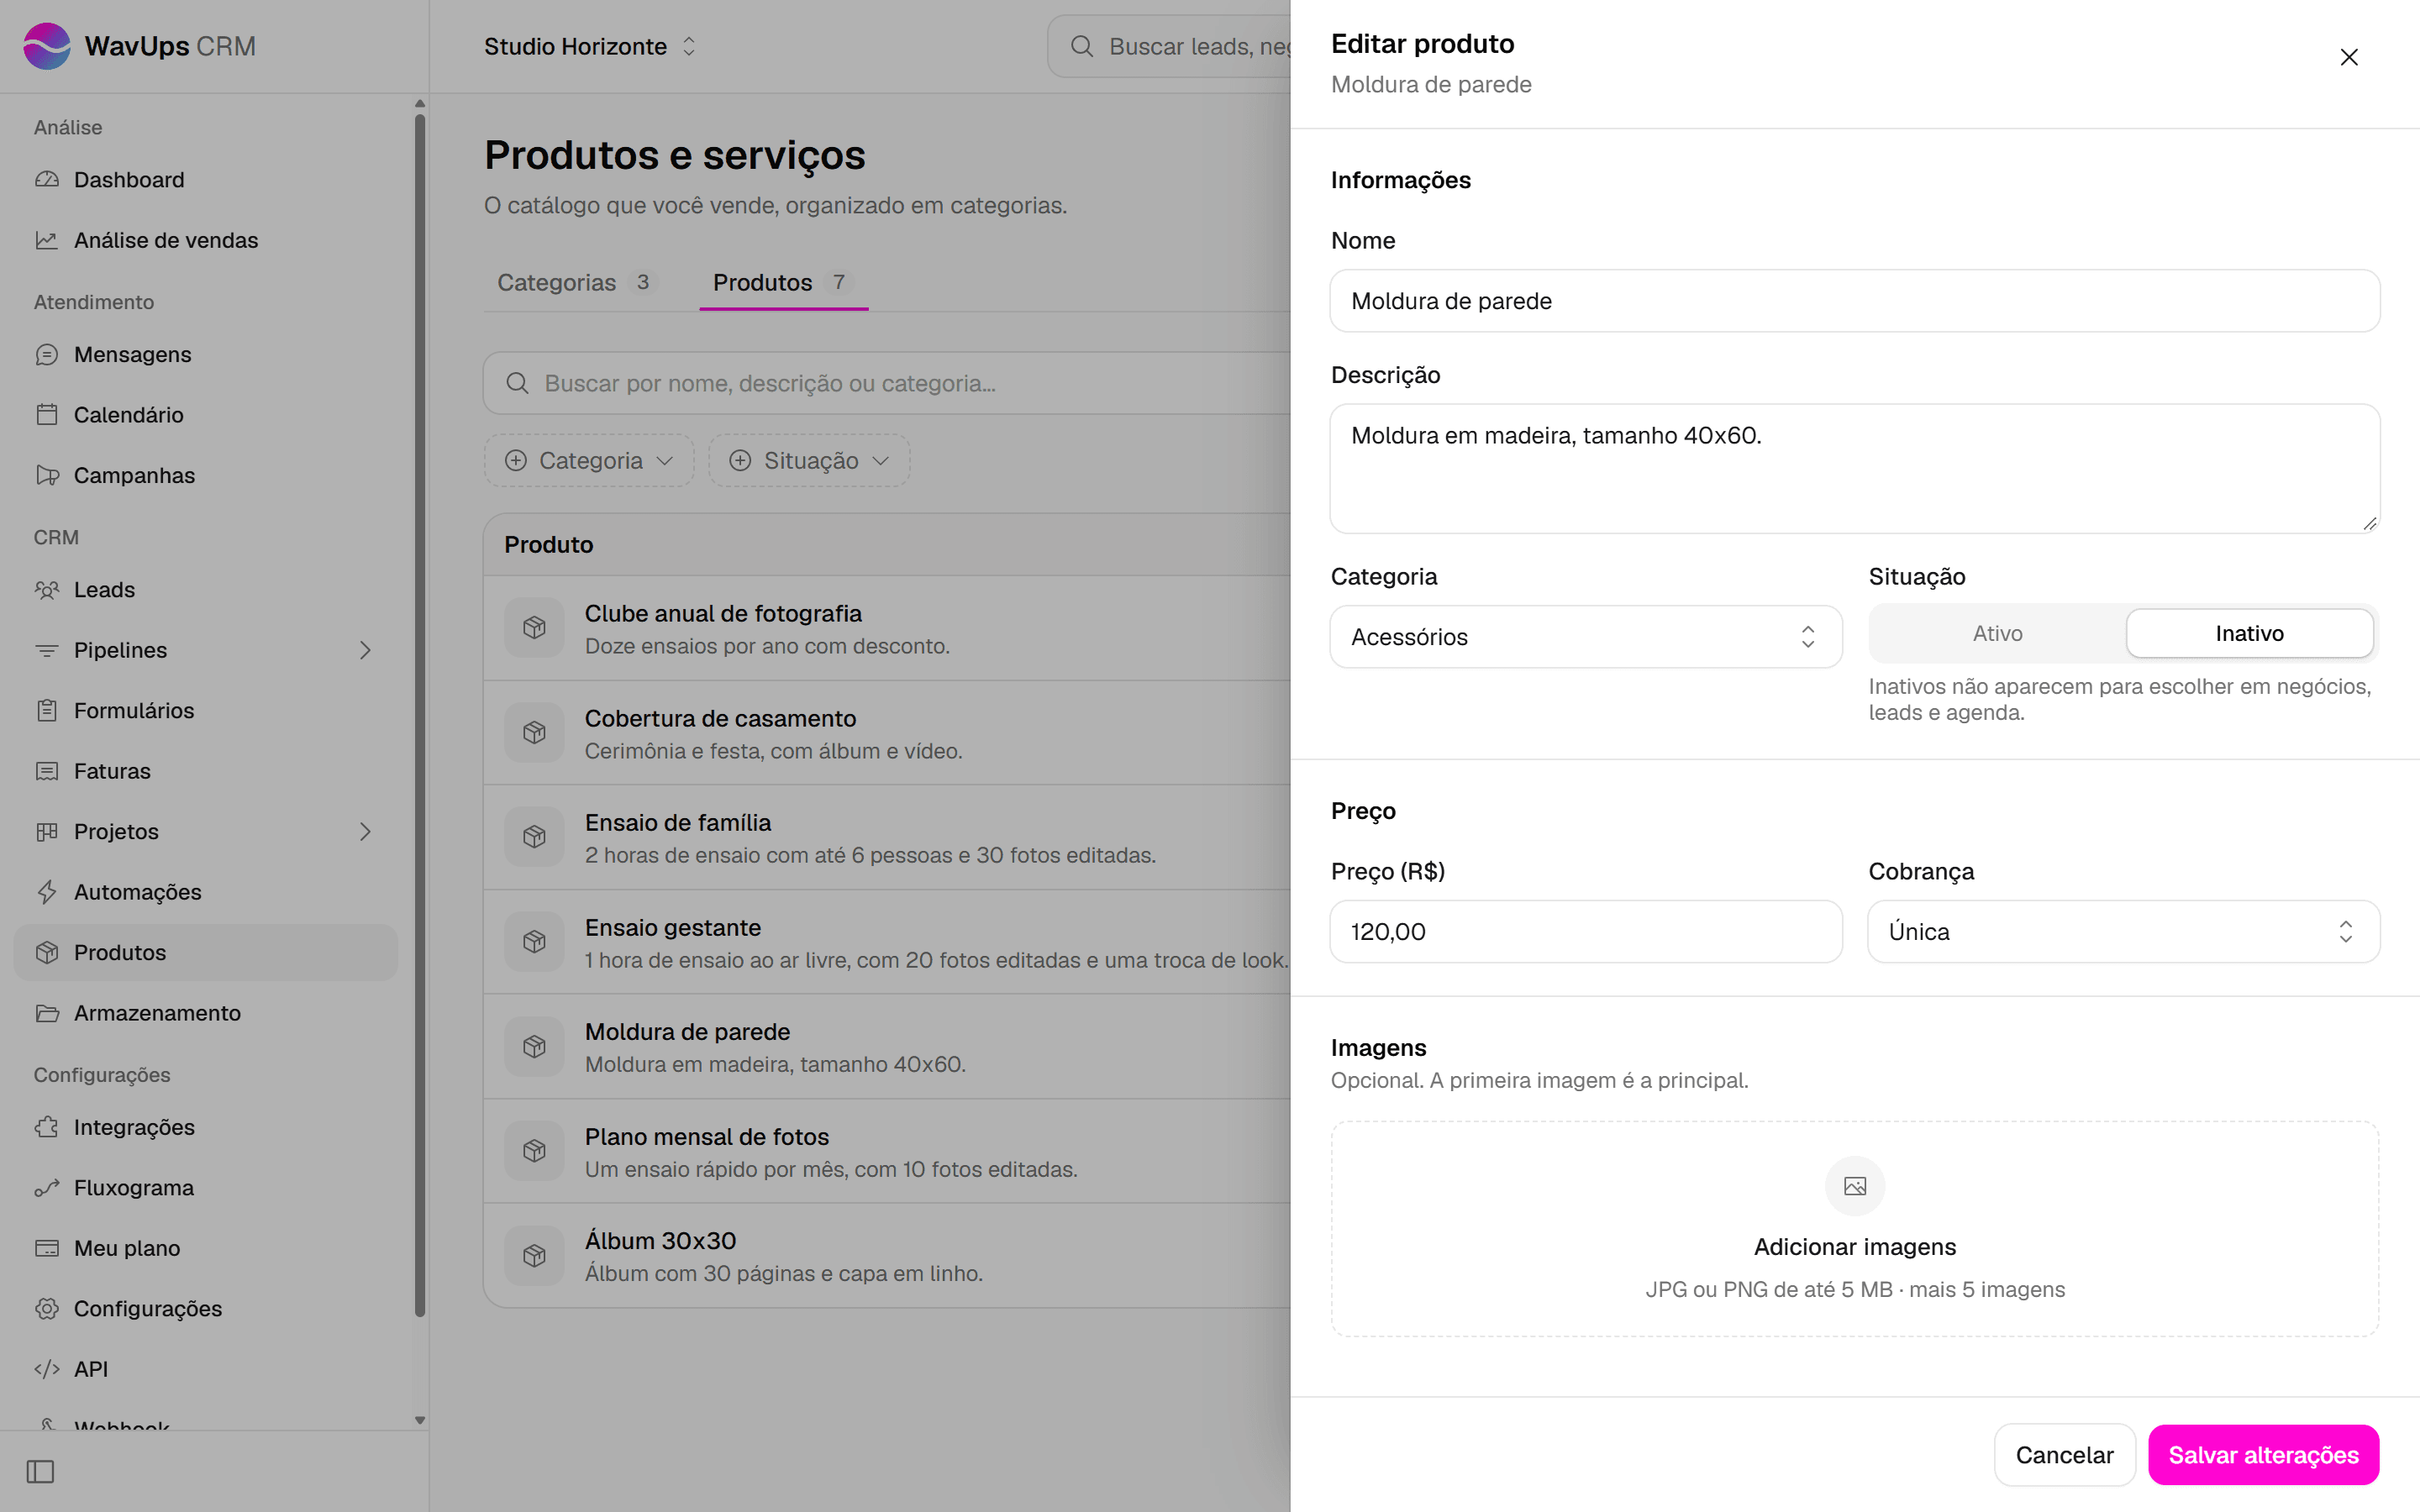Click the image icon in upload area
Viewport: 2420px width, 1512px height.
[1855, 1186]
